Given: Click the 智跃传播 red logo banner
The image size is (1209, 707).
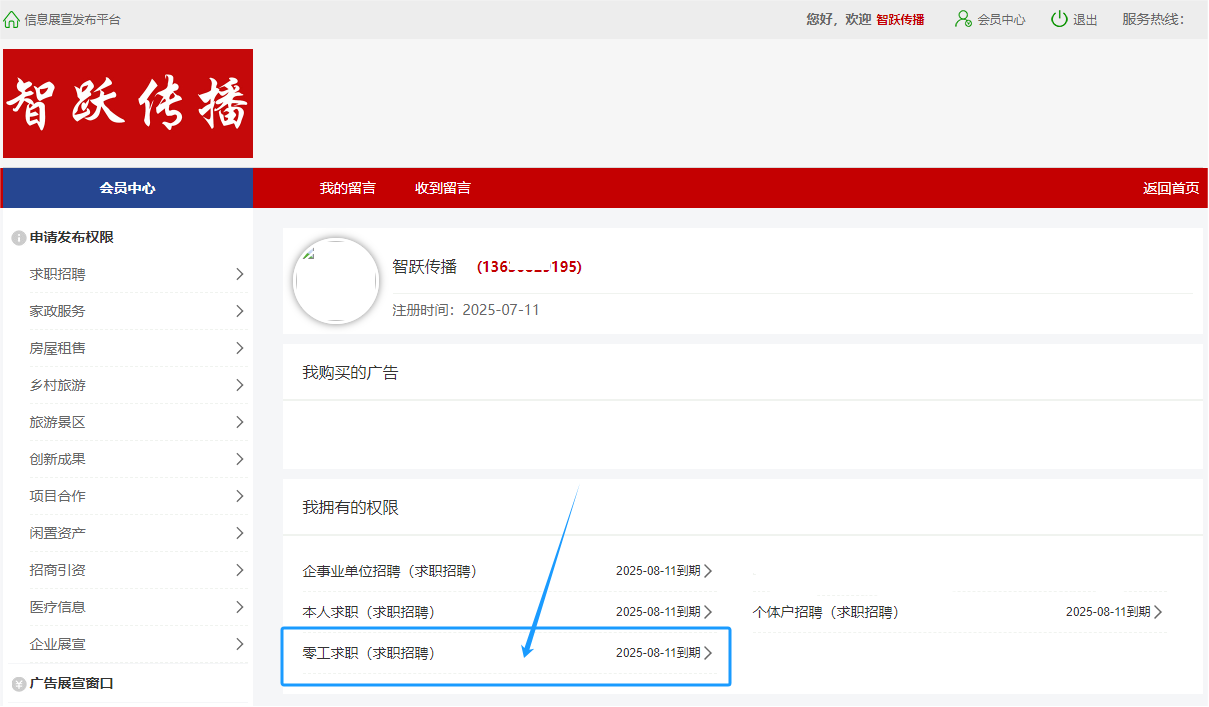Looking at the screenshot, I should pos(128,103).
